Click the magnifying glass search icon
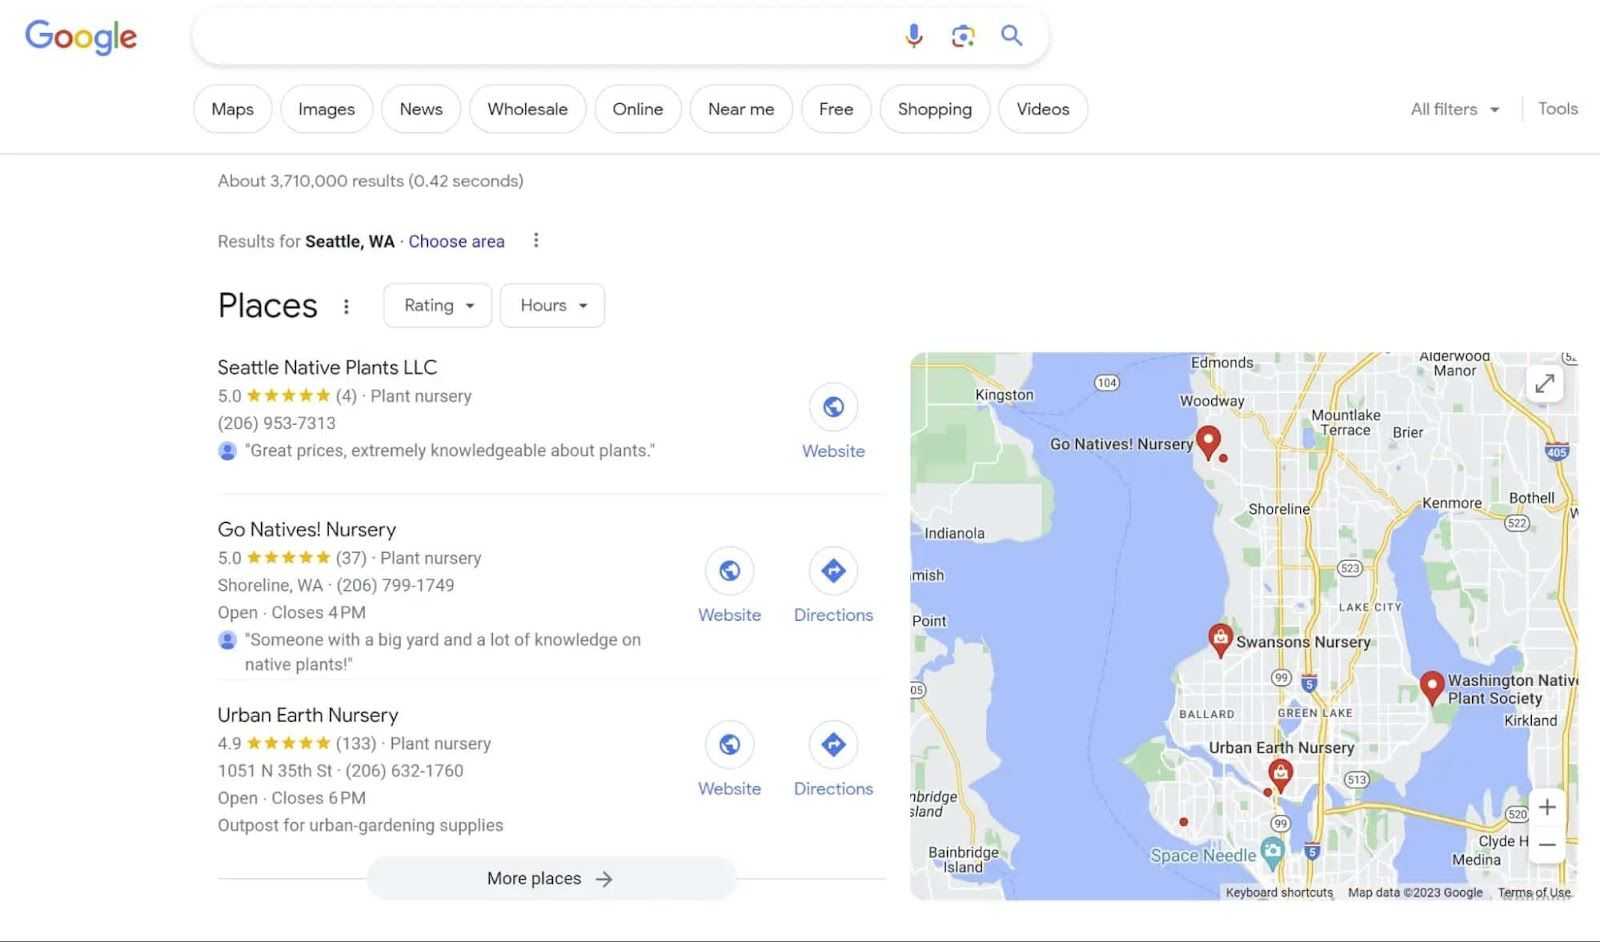This screenshot has height=942, width=1600. [x=1012, y=36]
